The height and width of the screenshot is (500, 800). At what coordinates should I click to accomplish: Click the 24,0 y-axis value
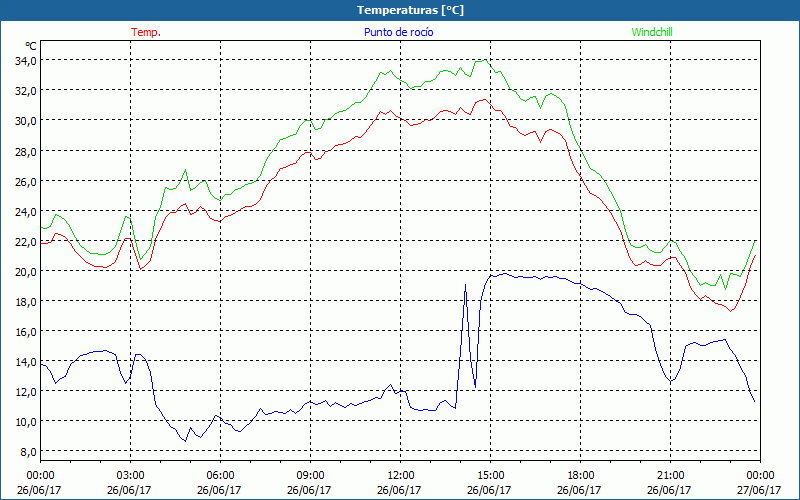tap(26, 211)
